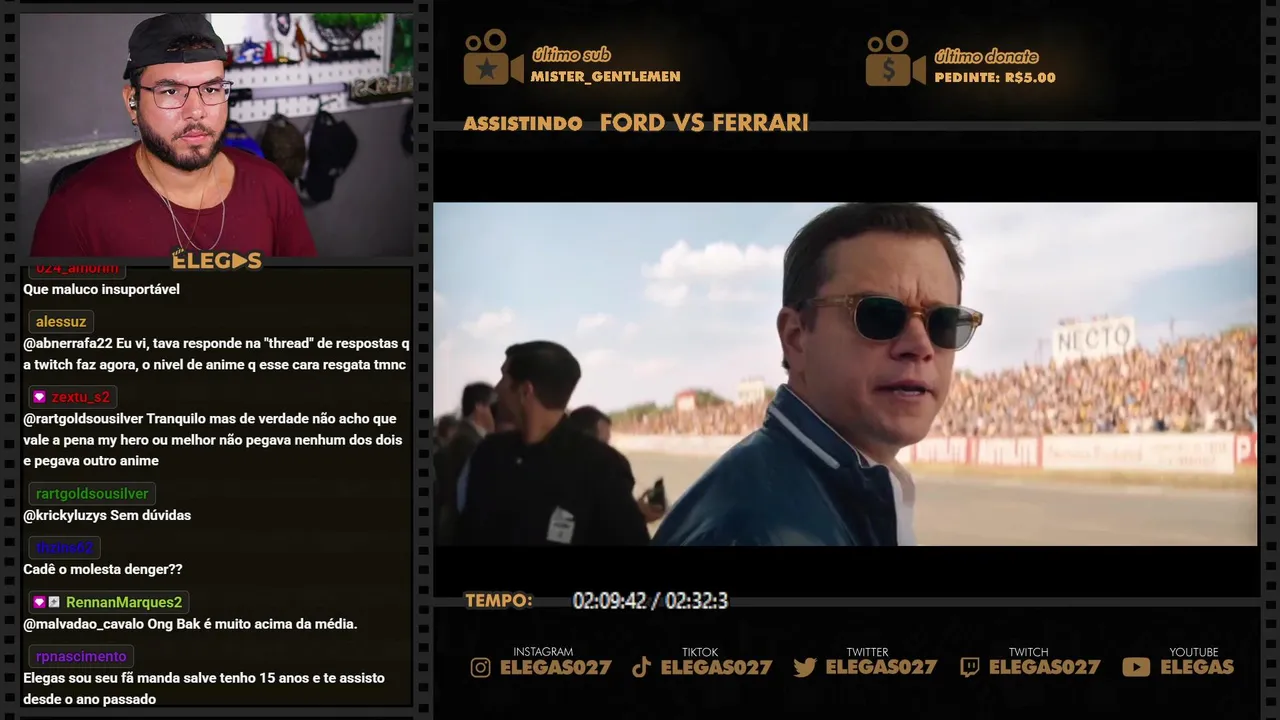Click the INSTAGRAM label
1280x720 pixels.
click(x=543, y=652)
